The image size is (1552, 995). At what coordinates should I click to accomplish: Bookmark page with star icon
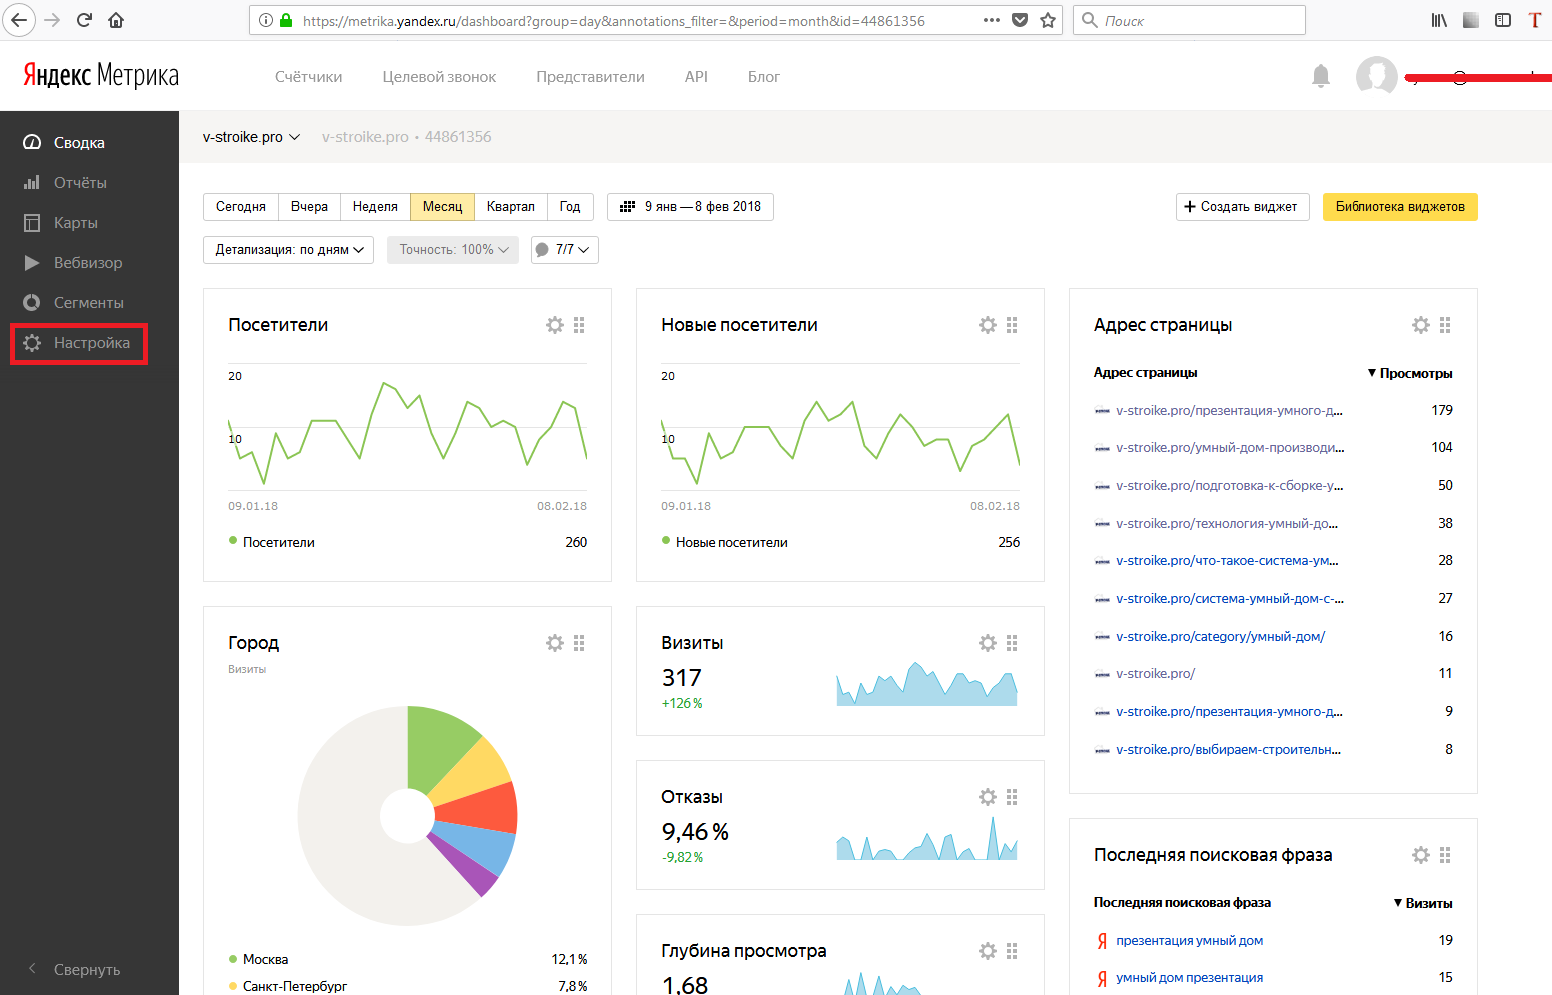pyautogui.click(x=1048, y=20)
